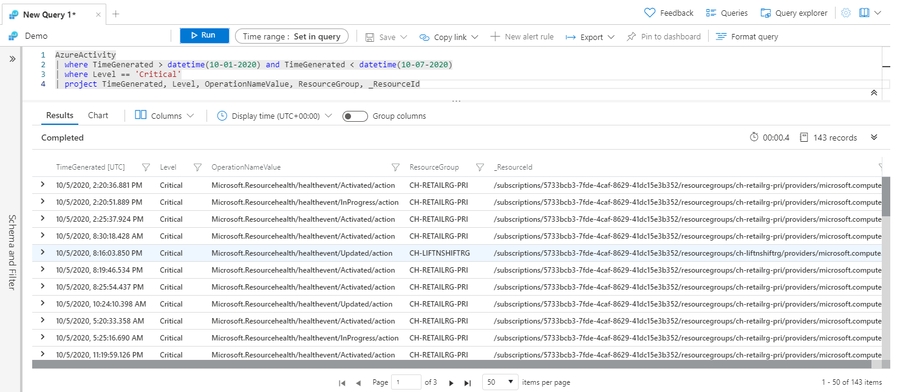Click the horizontal results scrollbar

452,364
